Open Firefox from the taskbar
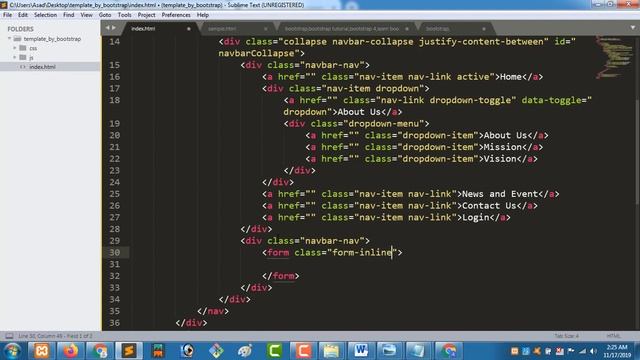 coord(70,351)
